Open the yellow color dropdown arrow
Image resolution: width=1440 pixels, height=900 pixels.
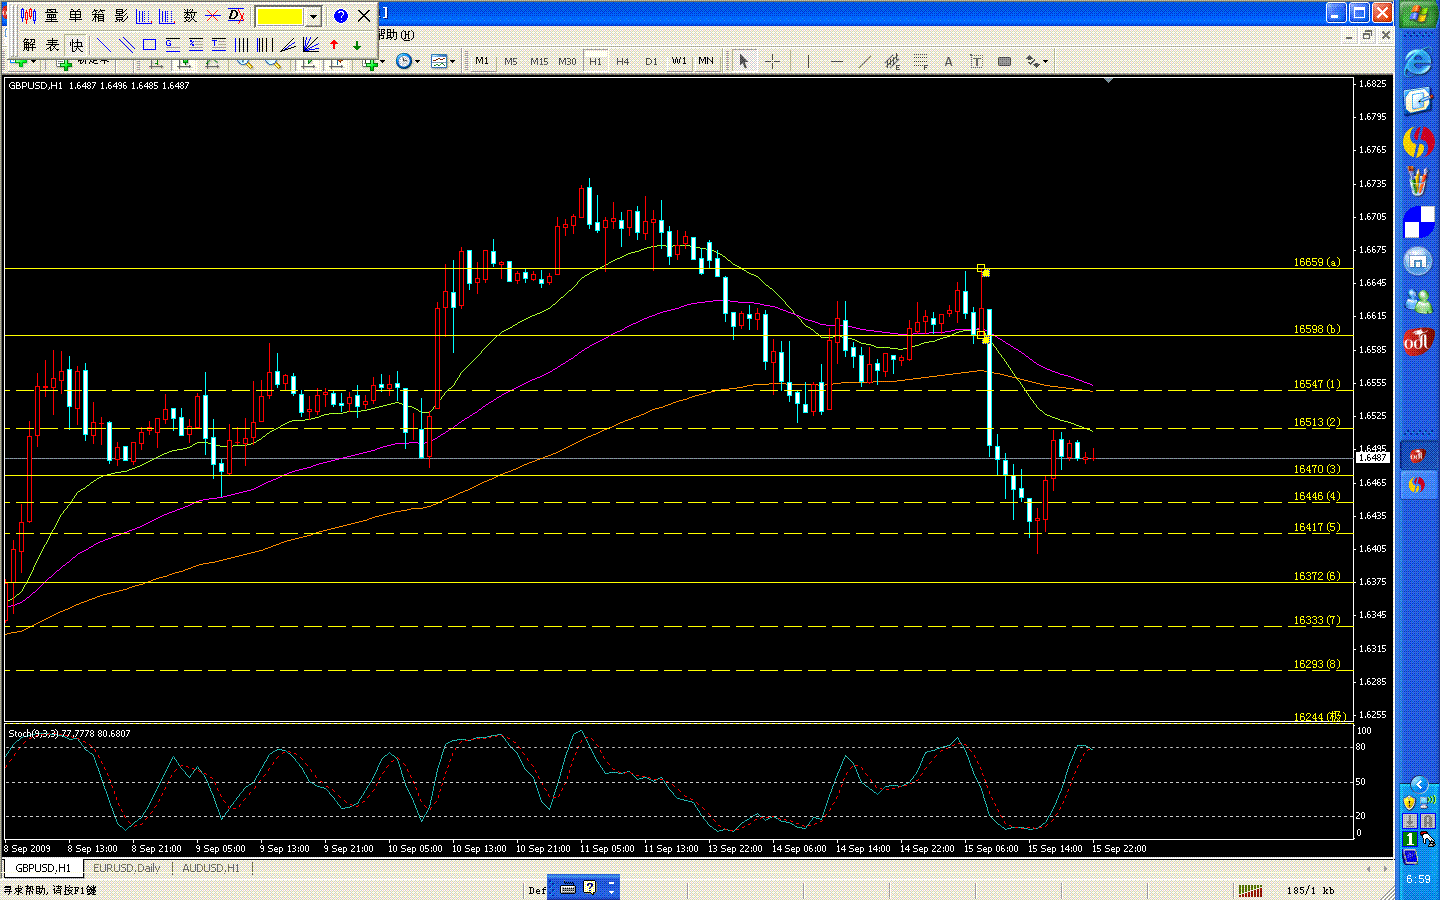tap(313, 16)
